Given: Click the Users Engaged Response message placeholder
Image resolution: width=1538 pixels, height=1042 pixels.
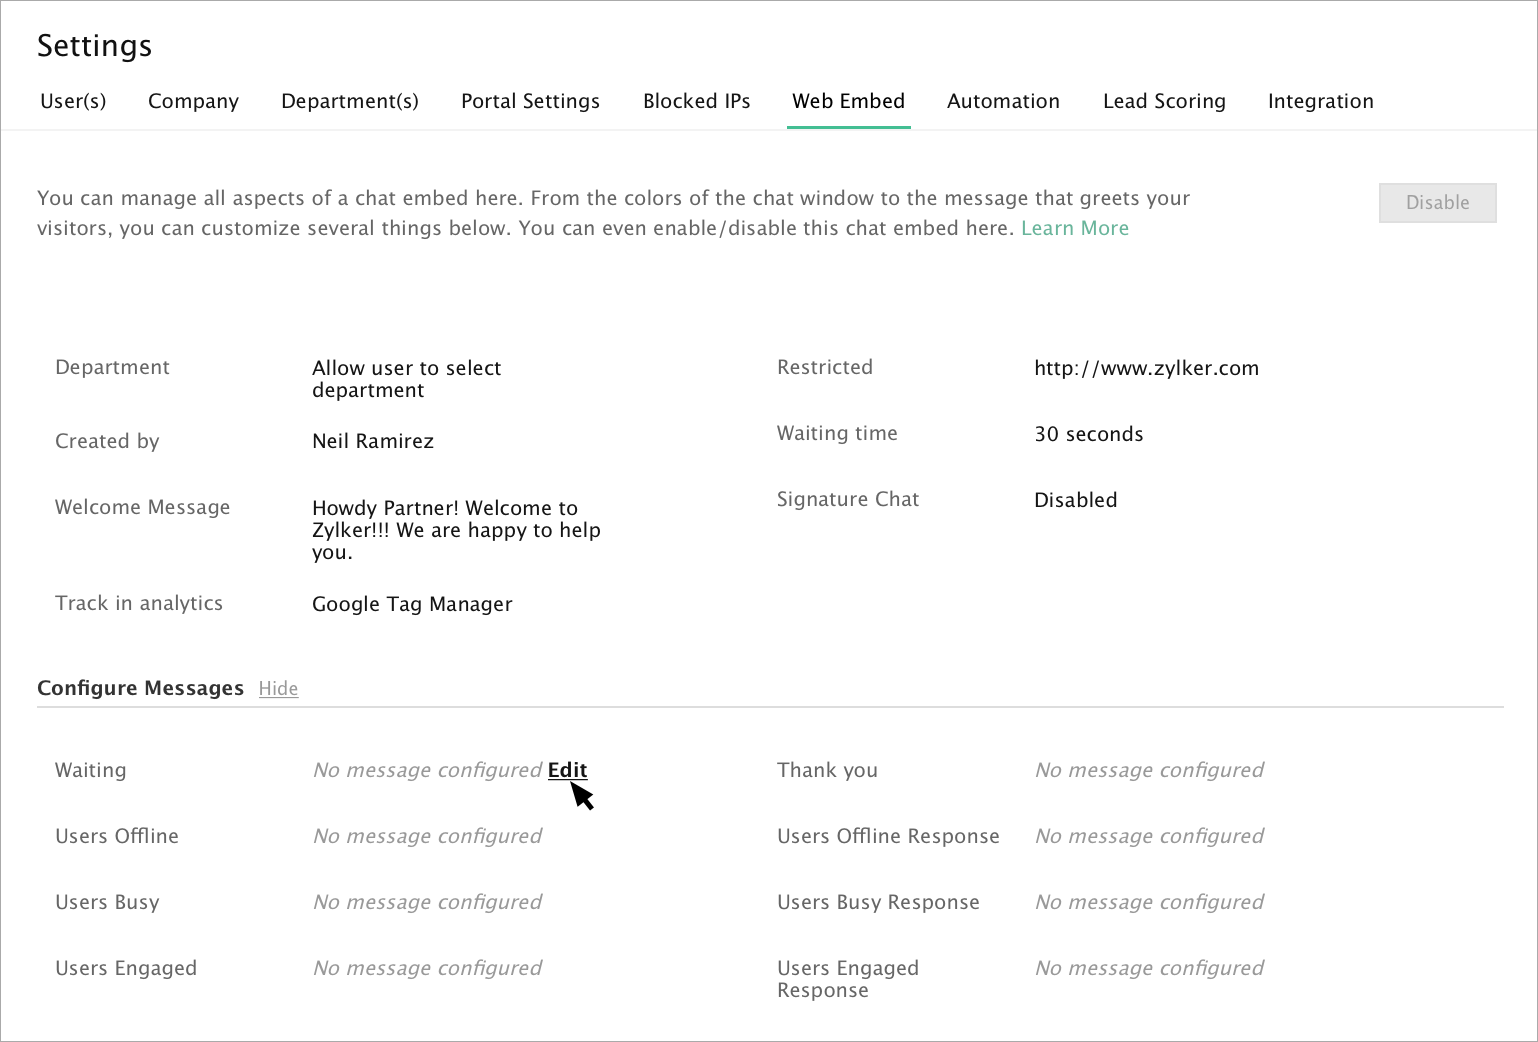Looking at the screenshot, I should click(1149, 968).
